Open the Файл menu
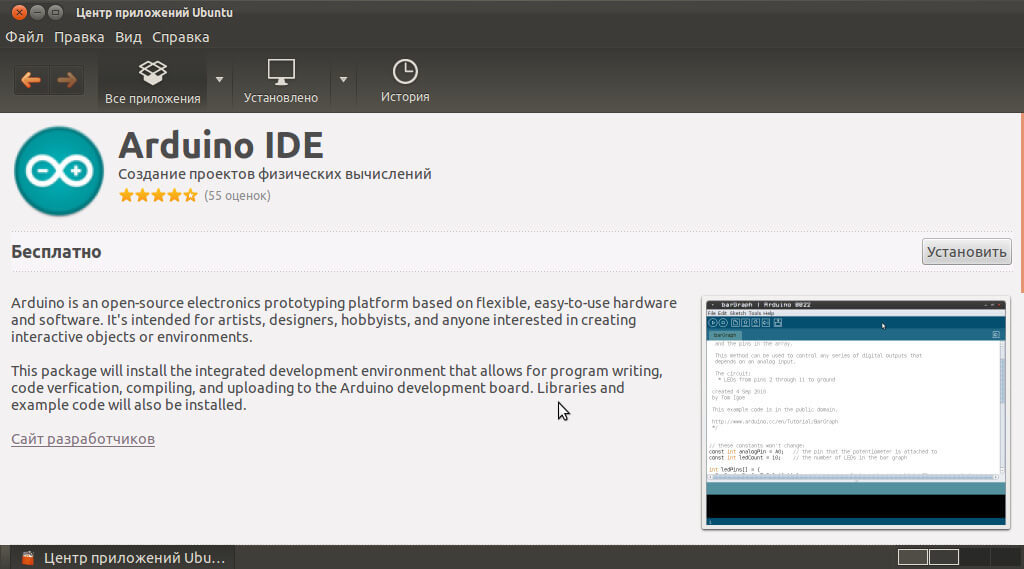 point(24,37)
